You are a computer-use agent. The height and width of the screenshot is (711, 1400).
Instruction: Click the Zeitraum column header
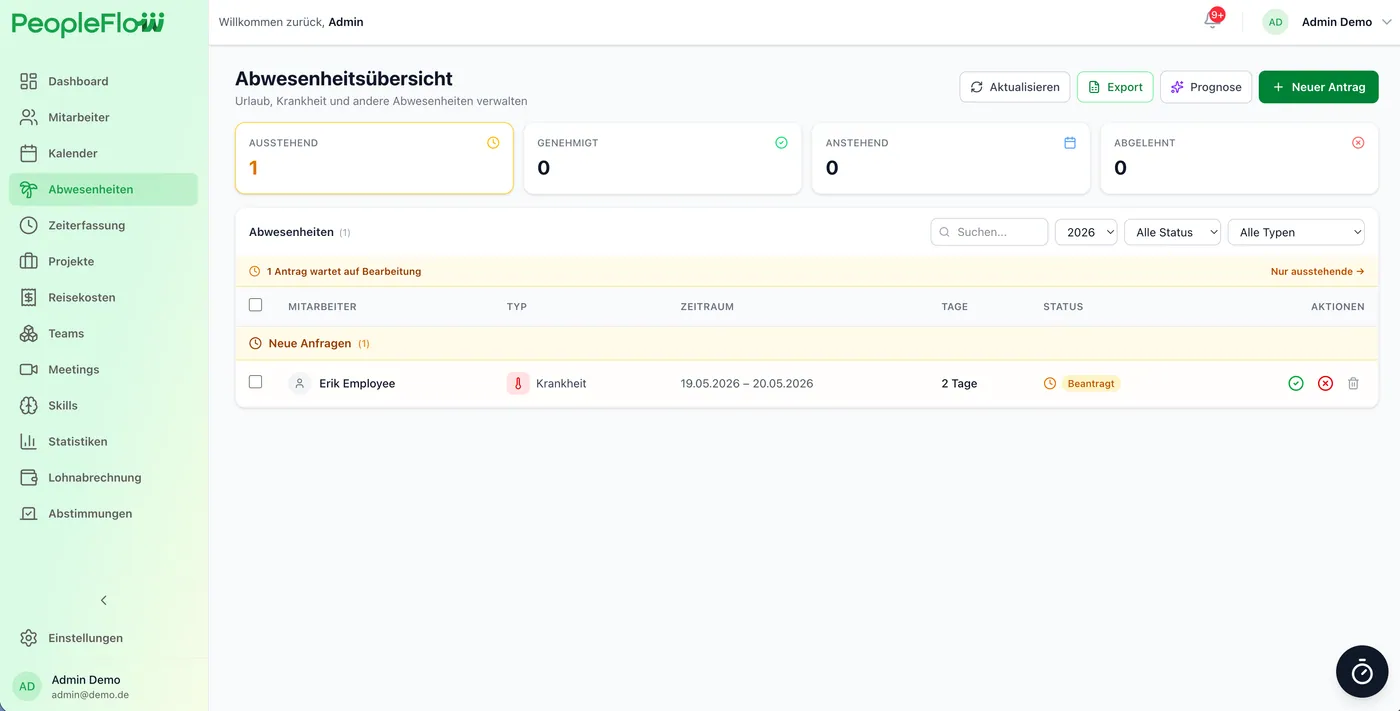pyautogui.click(x=707, y=307)
